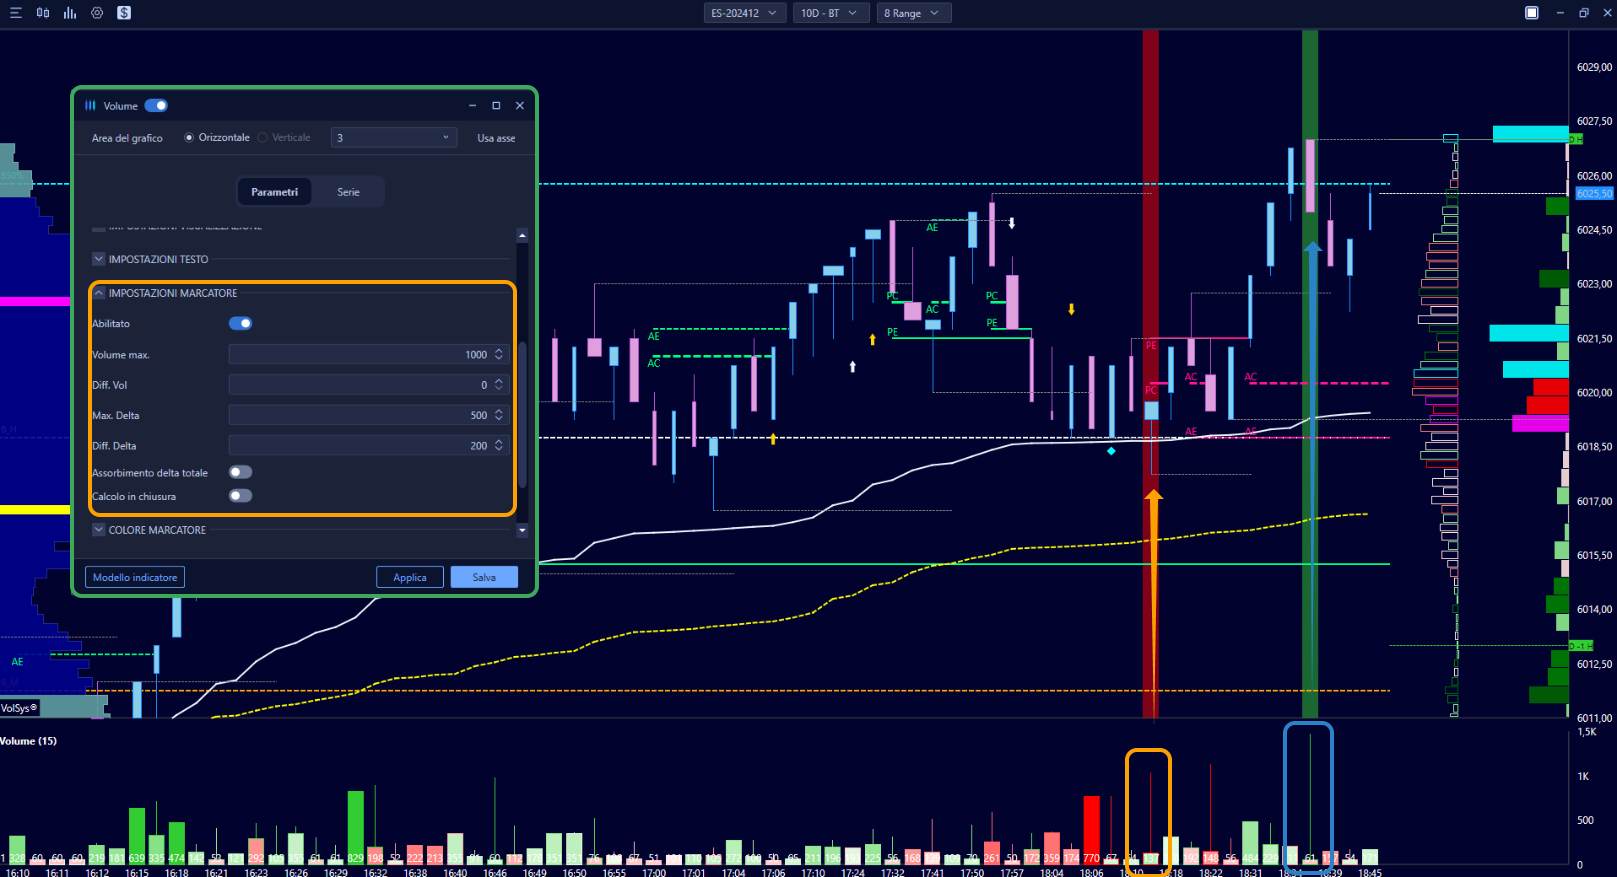Enable Calcolo in chiusura toggle
This screenshot has width=1617, height=877.
click(x=240, y=496)
